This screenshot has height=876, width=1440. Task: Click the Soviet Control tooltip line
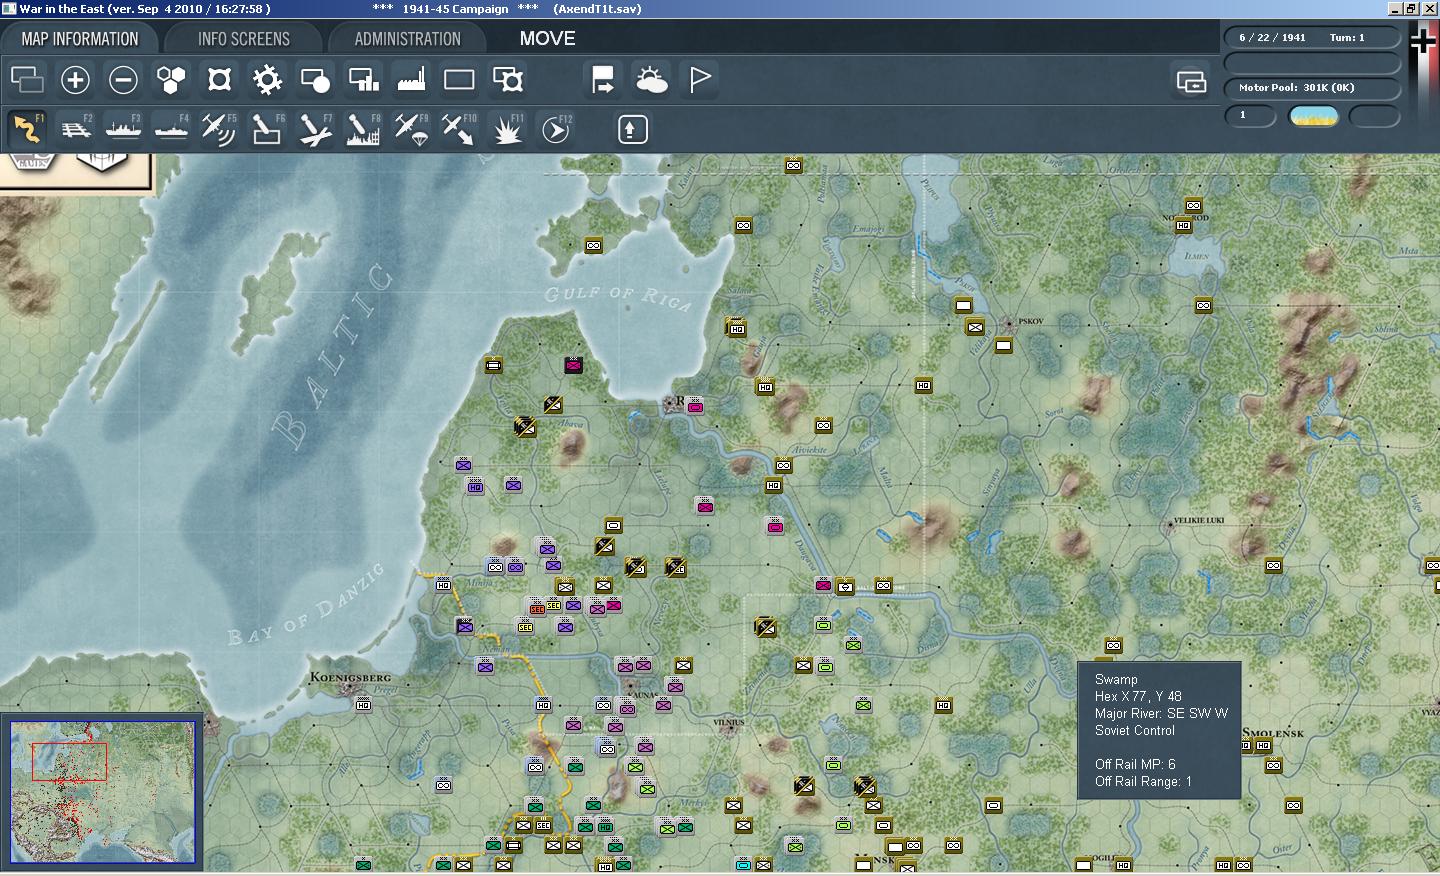click(1134, 730)
